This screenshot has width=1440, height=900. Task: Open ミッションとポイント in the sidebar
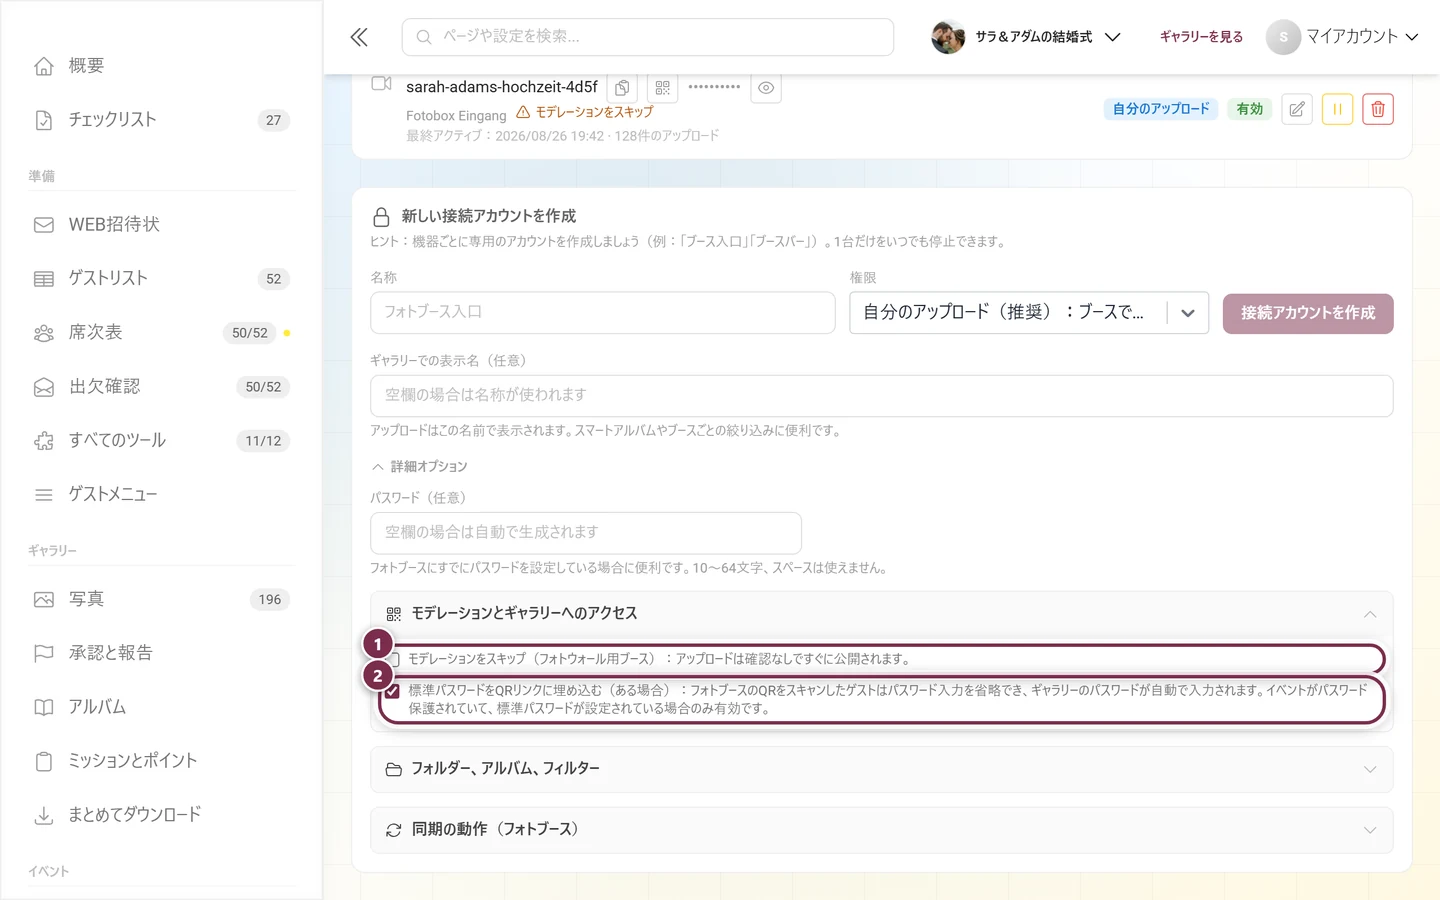pos(162,762)
